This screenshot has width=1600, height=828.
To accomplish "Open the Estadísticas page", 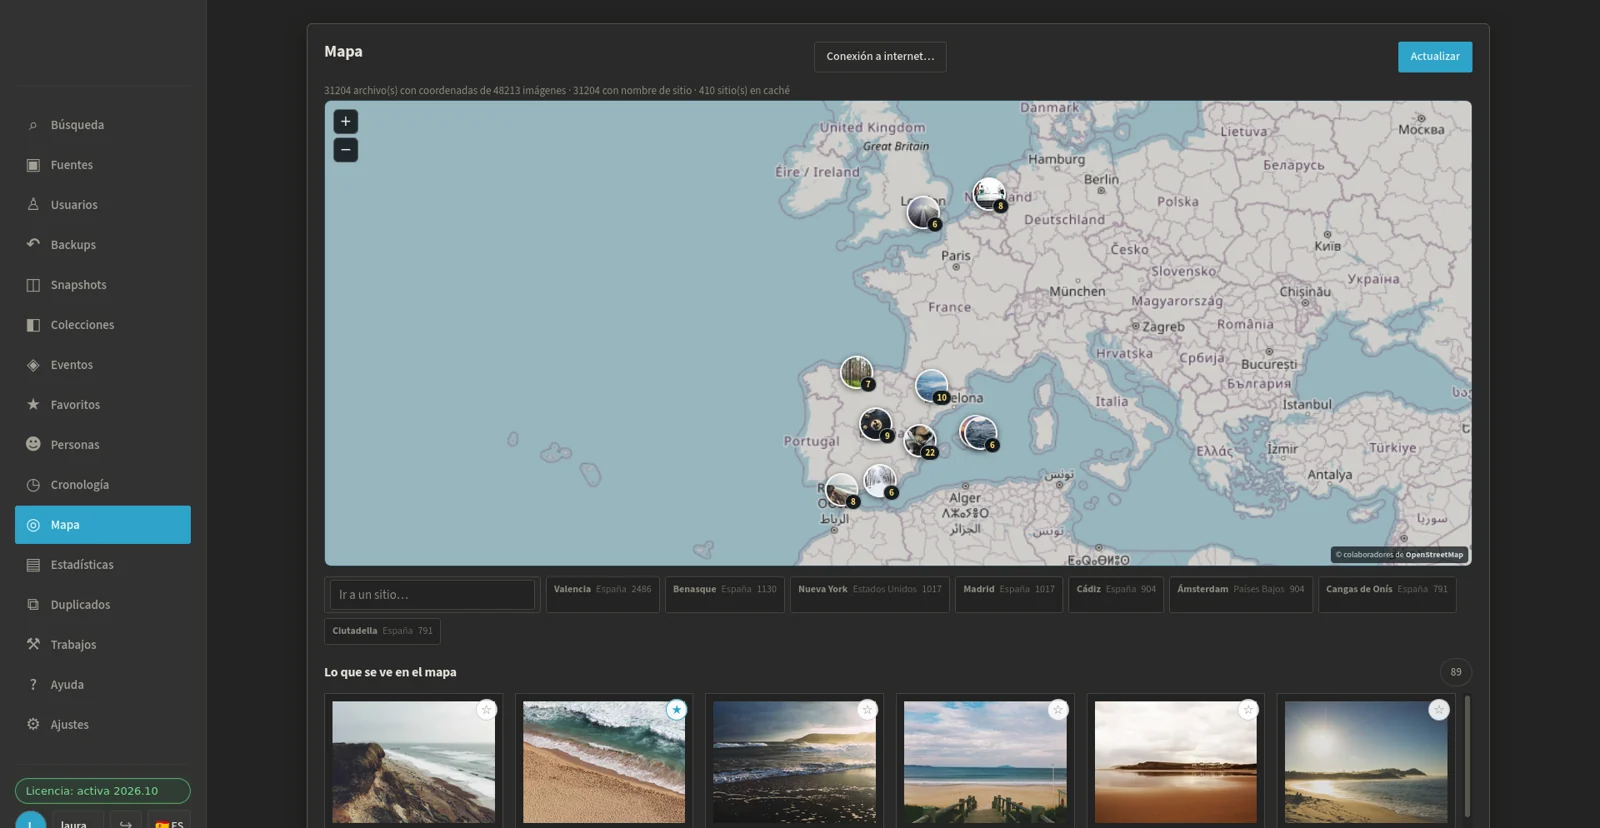I will [x=103, y=565].
